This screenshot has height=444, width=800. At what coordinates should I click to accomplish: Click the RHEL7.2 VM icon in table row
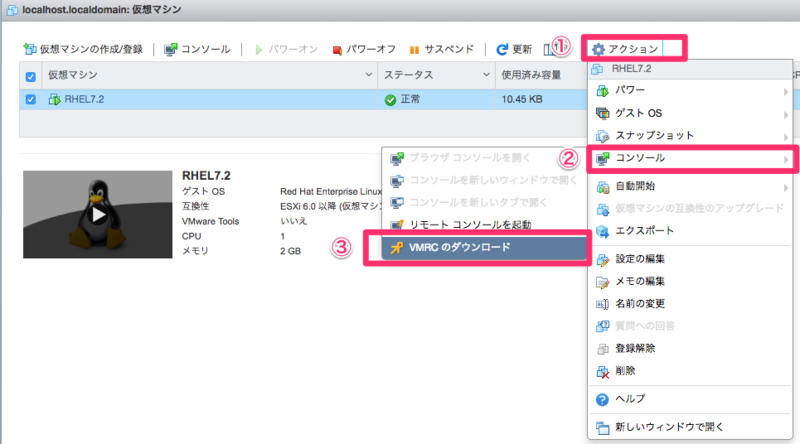click(x=54, y=99)
